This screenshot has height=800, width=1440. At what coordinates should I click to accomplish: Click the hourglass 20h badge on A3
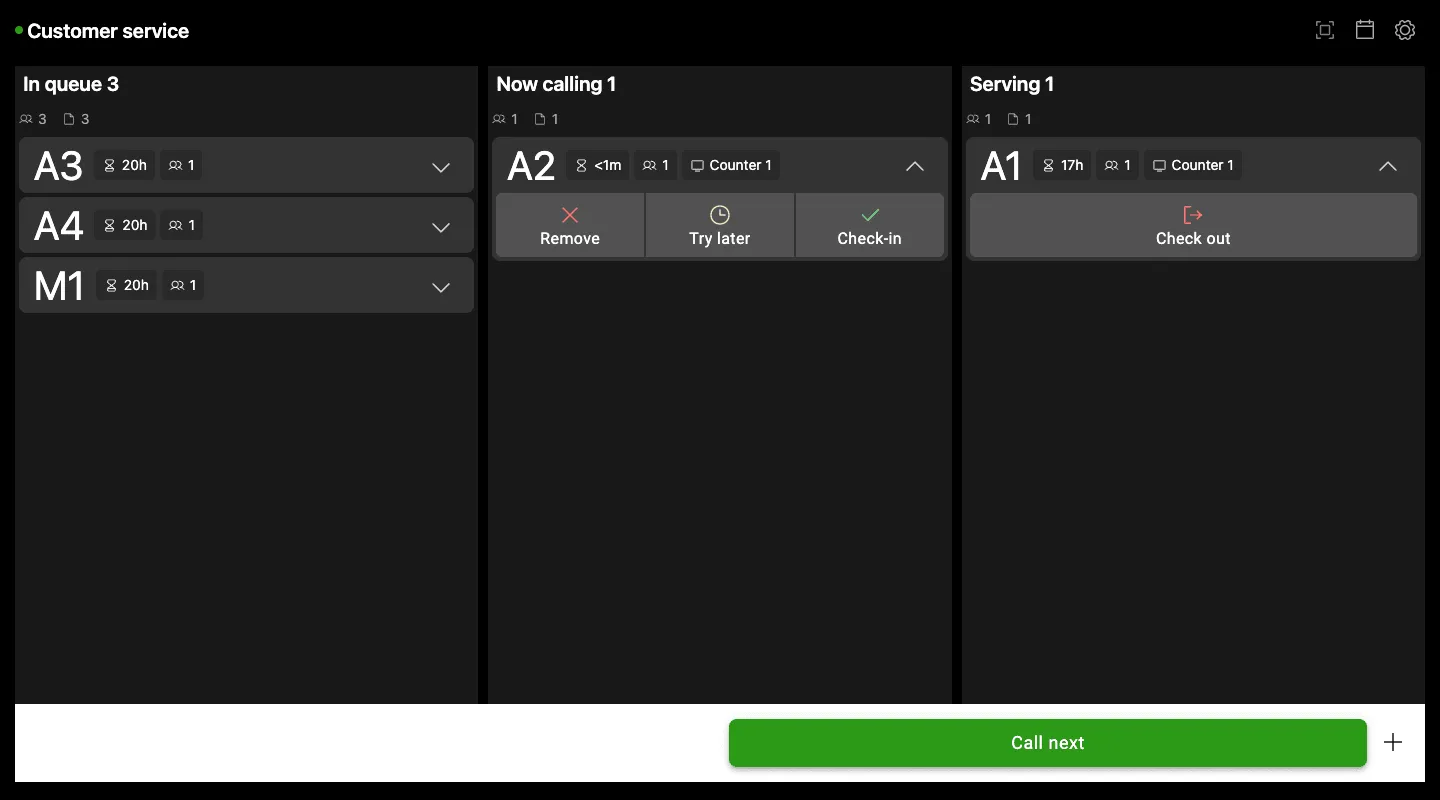[x=126, y=165]
